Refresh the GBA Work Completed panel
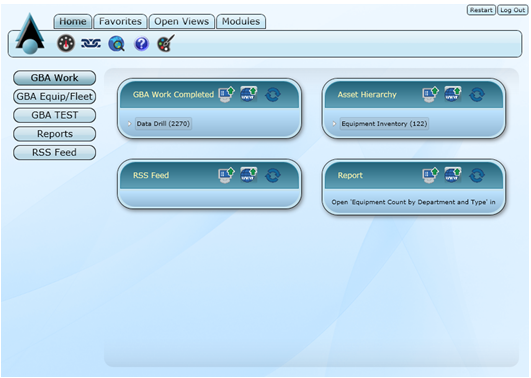 [273, 94]
